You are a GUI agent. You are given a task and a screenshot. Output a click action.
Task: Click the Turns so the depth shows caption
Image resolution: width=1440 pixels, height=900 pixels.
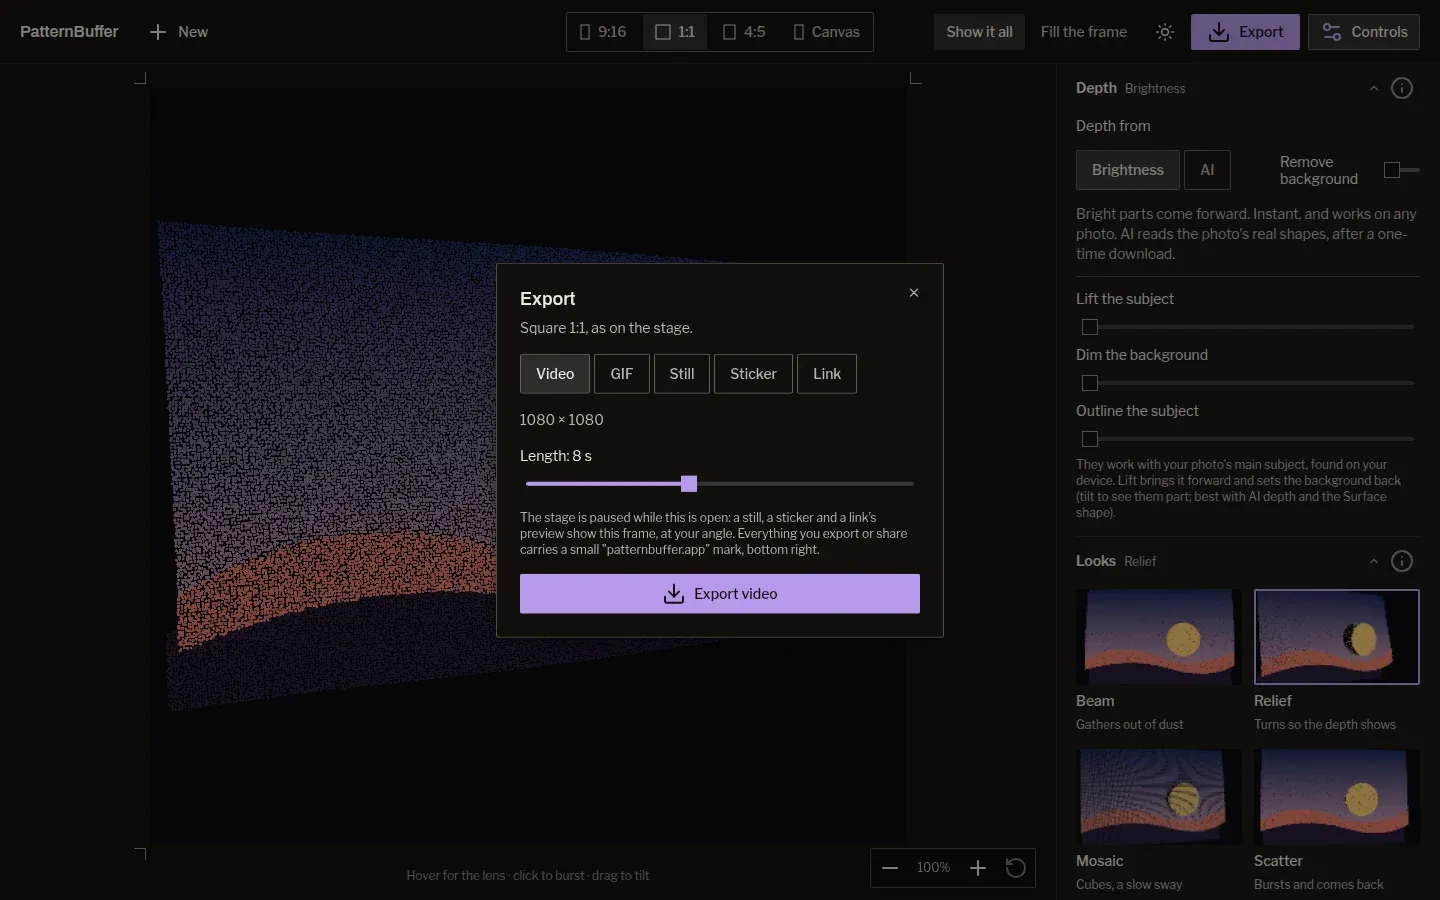tap(1325, 725)
